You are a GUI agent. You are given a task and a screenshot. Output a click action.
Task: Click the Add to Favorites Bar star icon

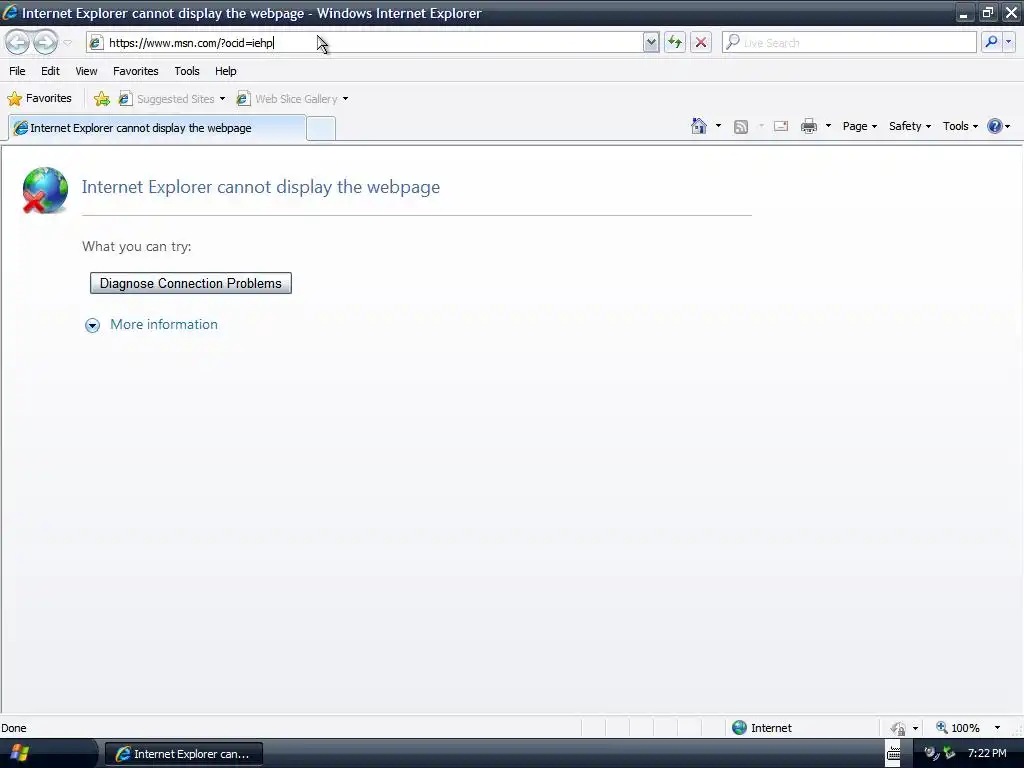(102, 99)
